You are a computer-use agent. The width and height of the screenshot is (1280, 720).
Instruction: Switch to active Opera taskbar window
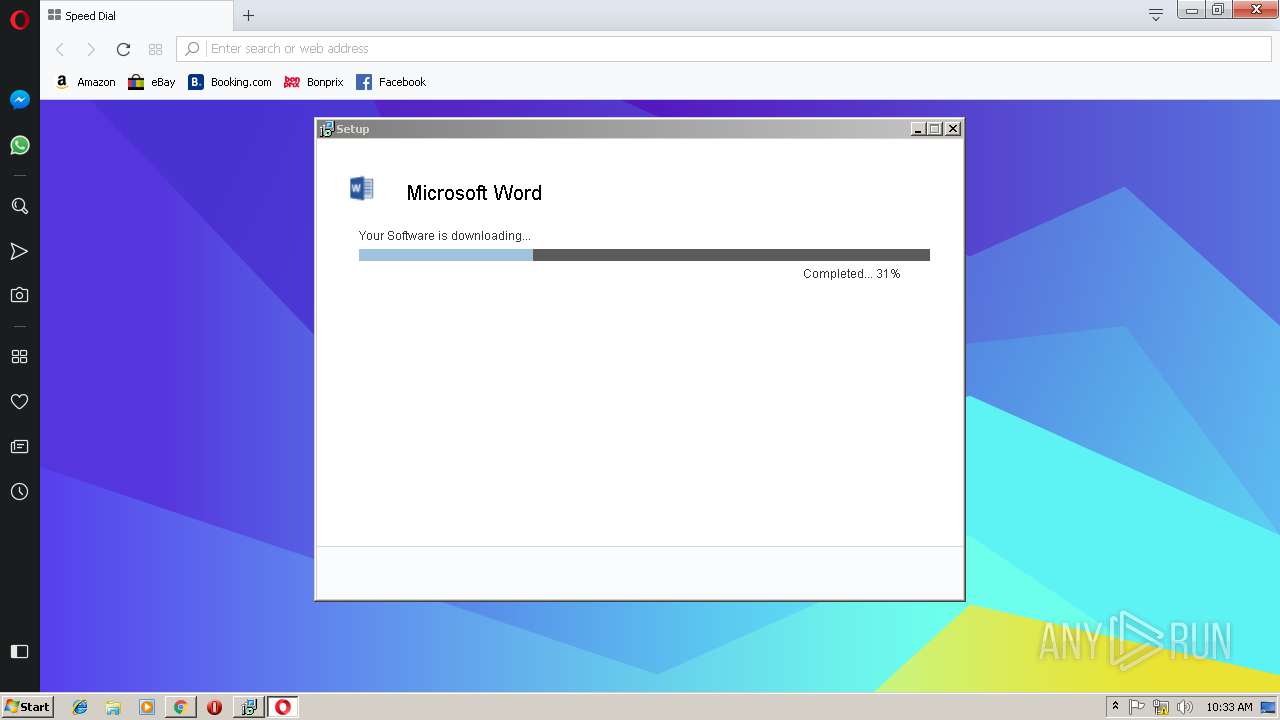click(283, 707)
